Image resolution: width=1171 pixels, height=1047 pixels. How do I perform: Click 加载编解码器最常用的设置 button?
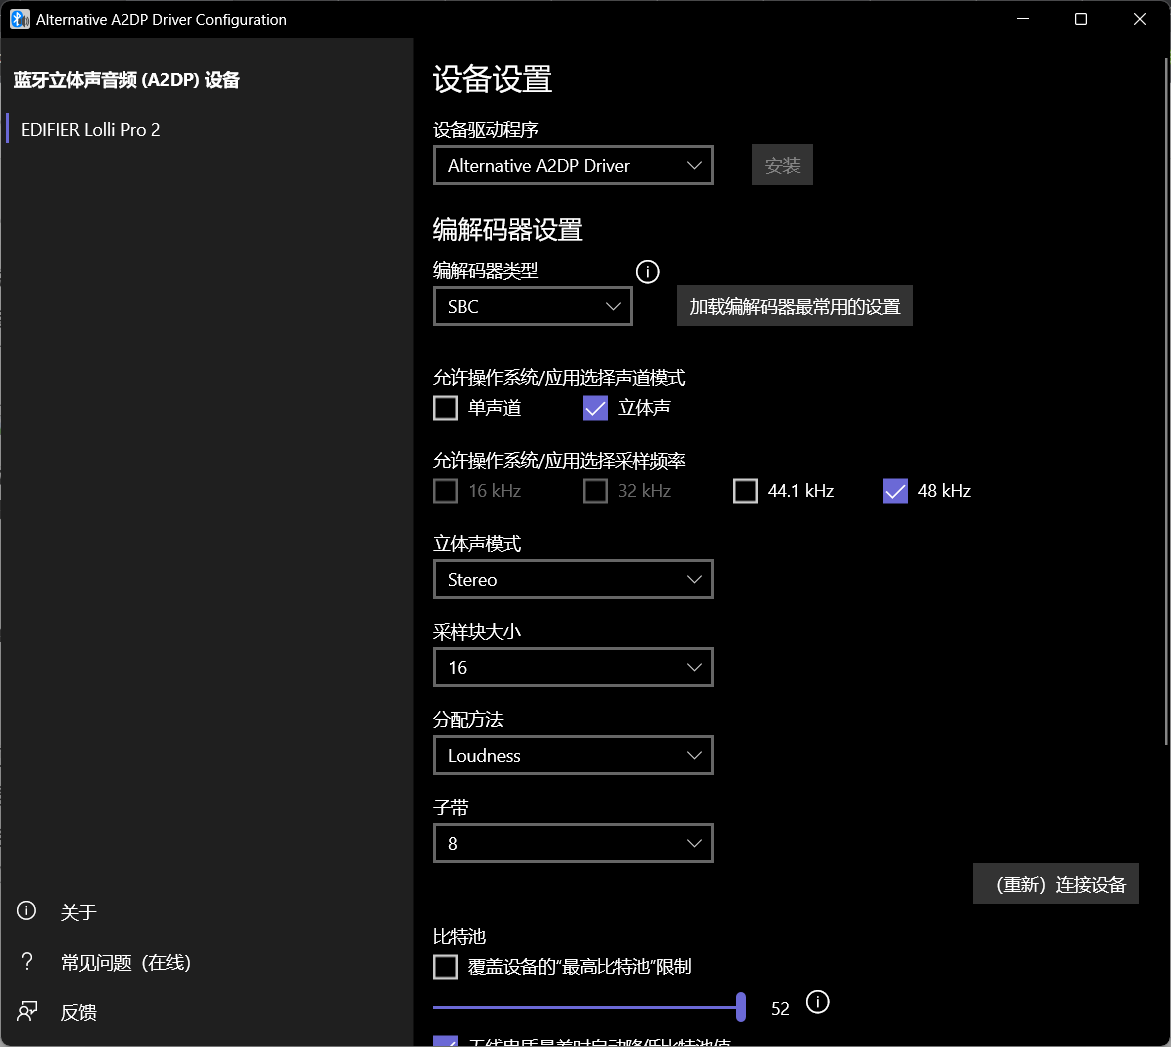pyautogui.click(x=794, y=307)
